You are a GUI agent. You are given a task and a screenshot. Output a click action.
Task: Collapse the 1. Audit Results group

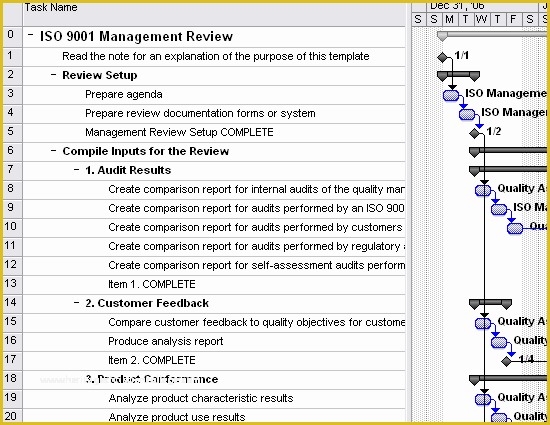point(76,169)
